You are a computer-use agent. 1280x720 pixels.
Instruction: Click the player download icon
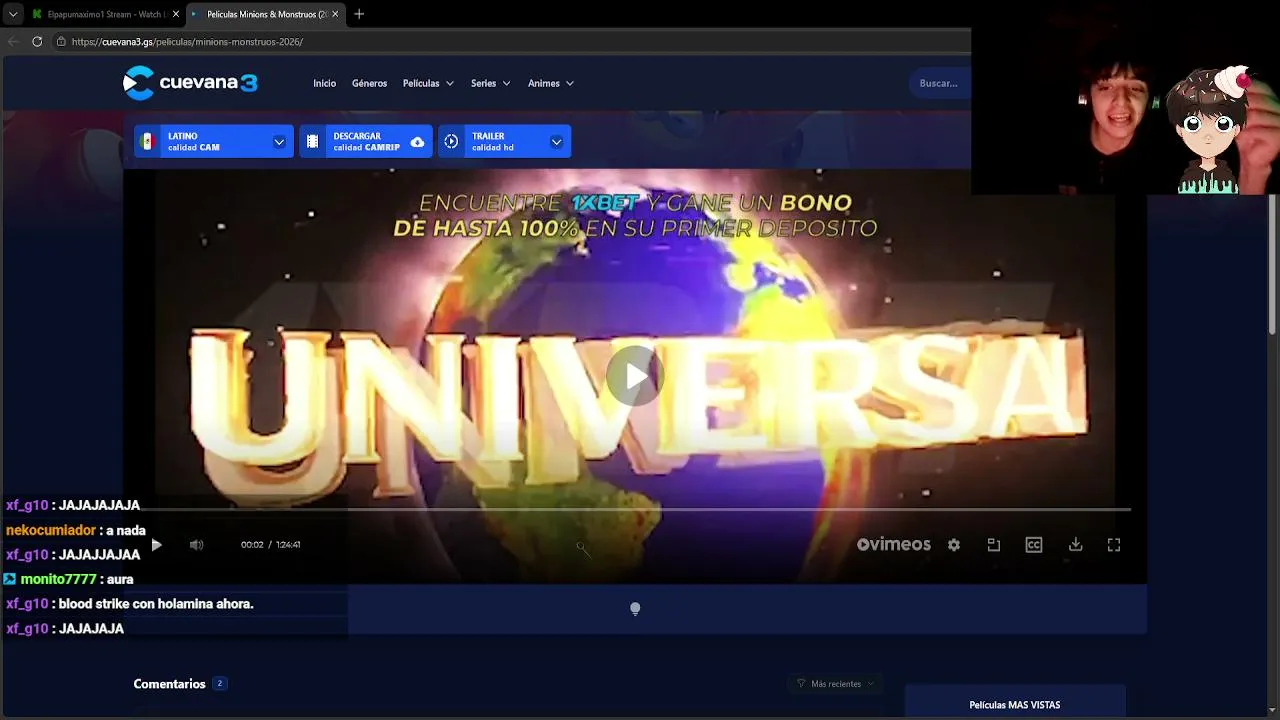click(x=1075, y=545)
